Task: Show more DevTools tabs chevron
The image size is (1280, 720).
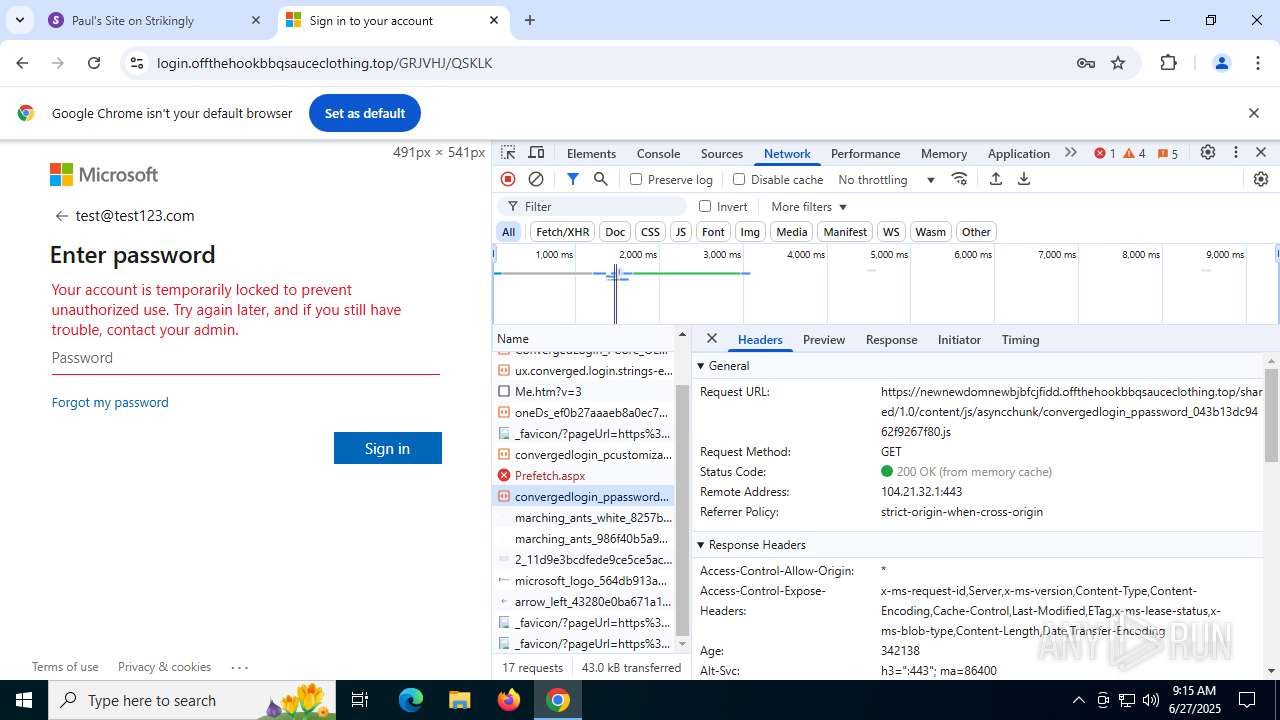Action: [x=1071, y=153]
